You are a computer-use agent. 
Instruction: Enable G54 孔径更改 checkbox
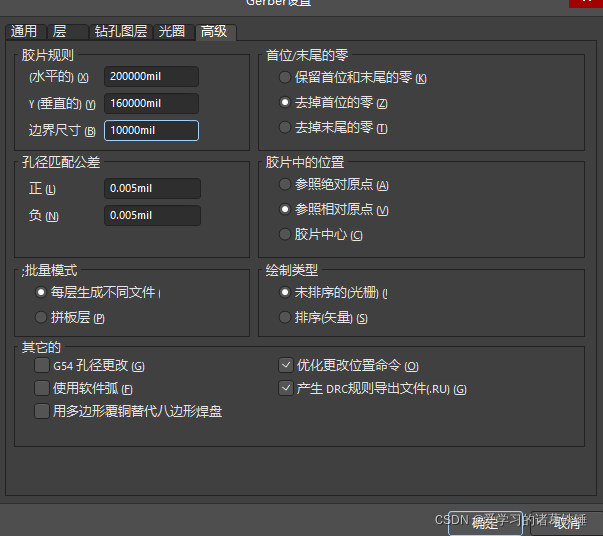click(x=41, y=366)
